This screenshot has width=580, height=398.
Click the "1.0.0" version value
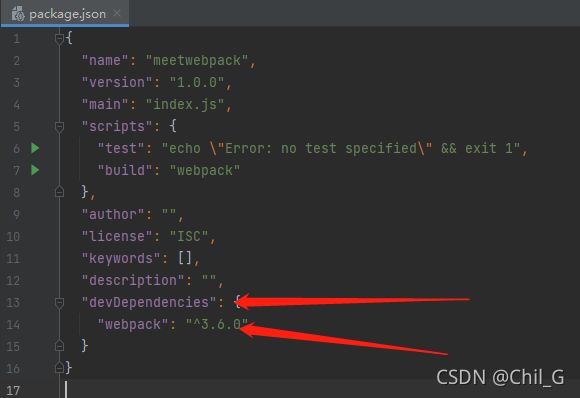tap(196, 82)
